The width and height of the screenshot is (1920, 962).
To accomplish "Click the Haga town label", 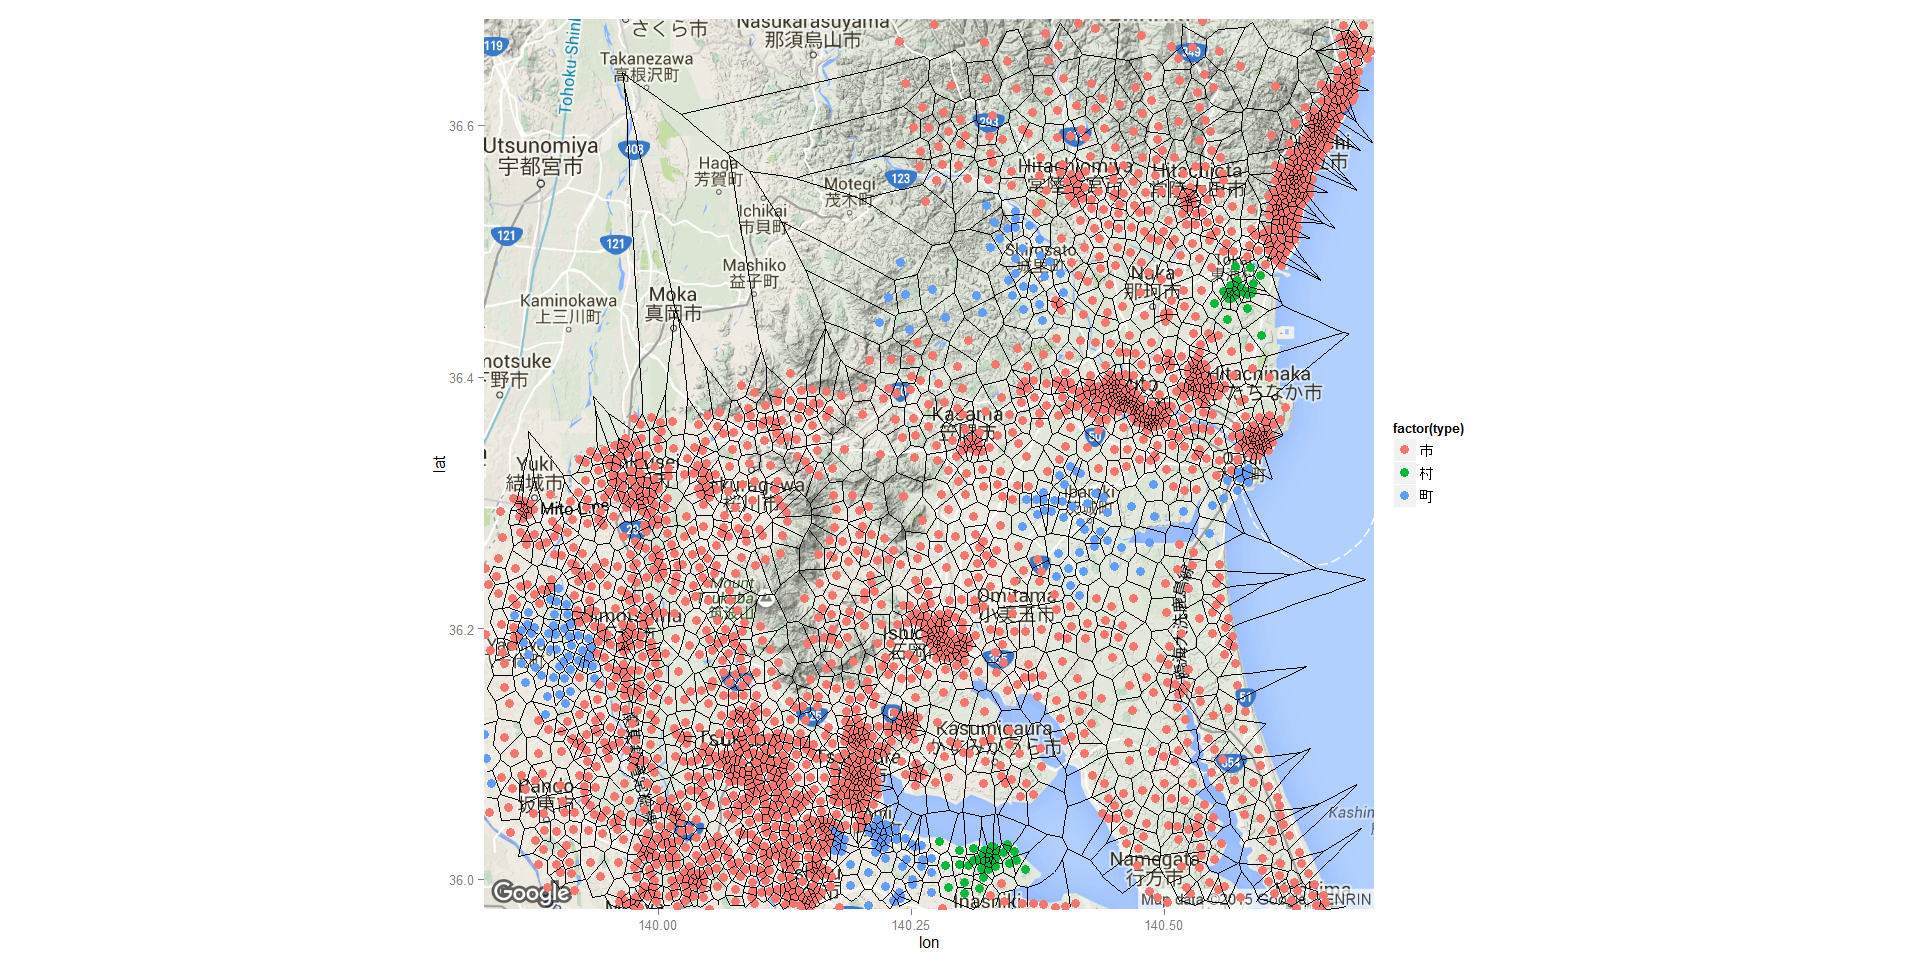I will pos(718,163).
